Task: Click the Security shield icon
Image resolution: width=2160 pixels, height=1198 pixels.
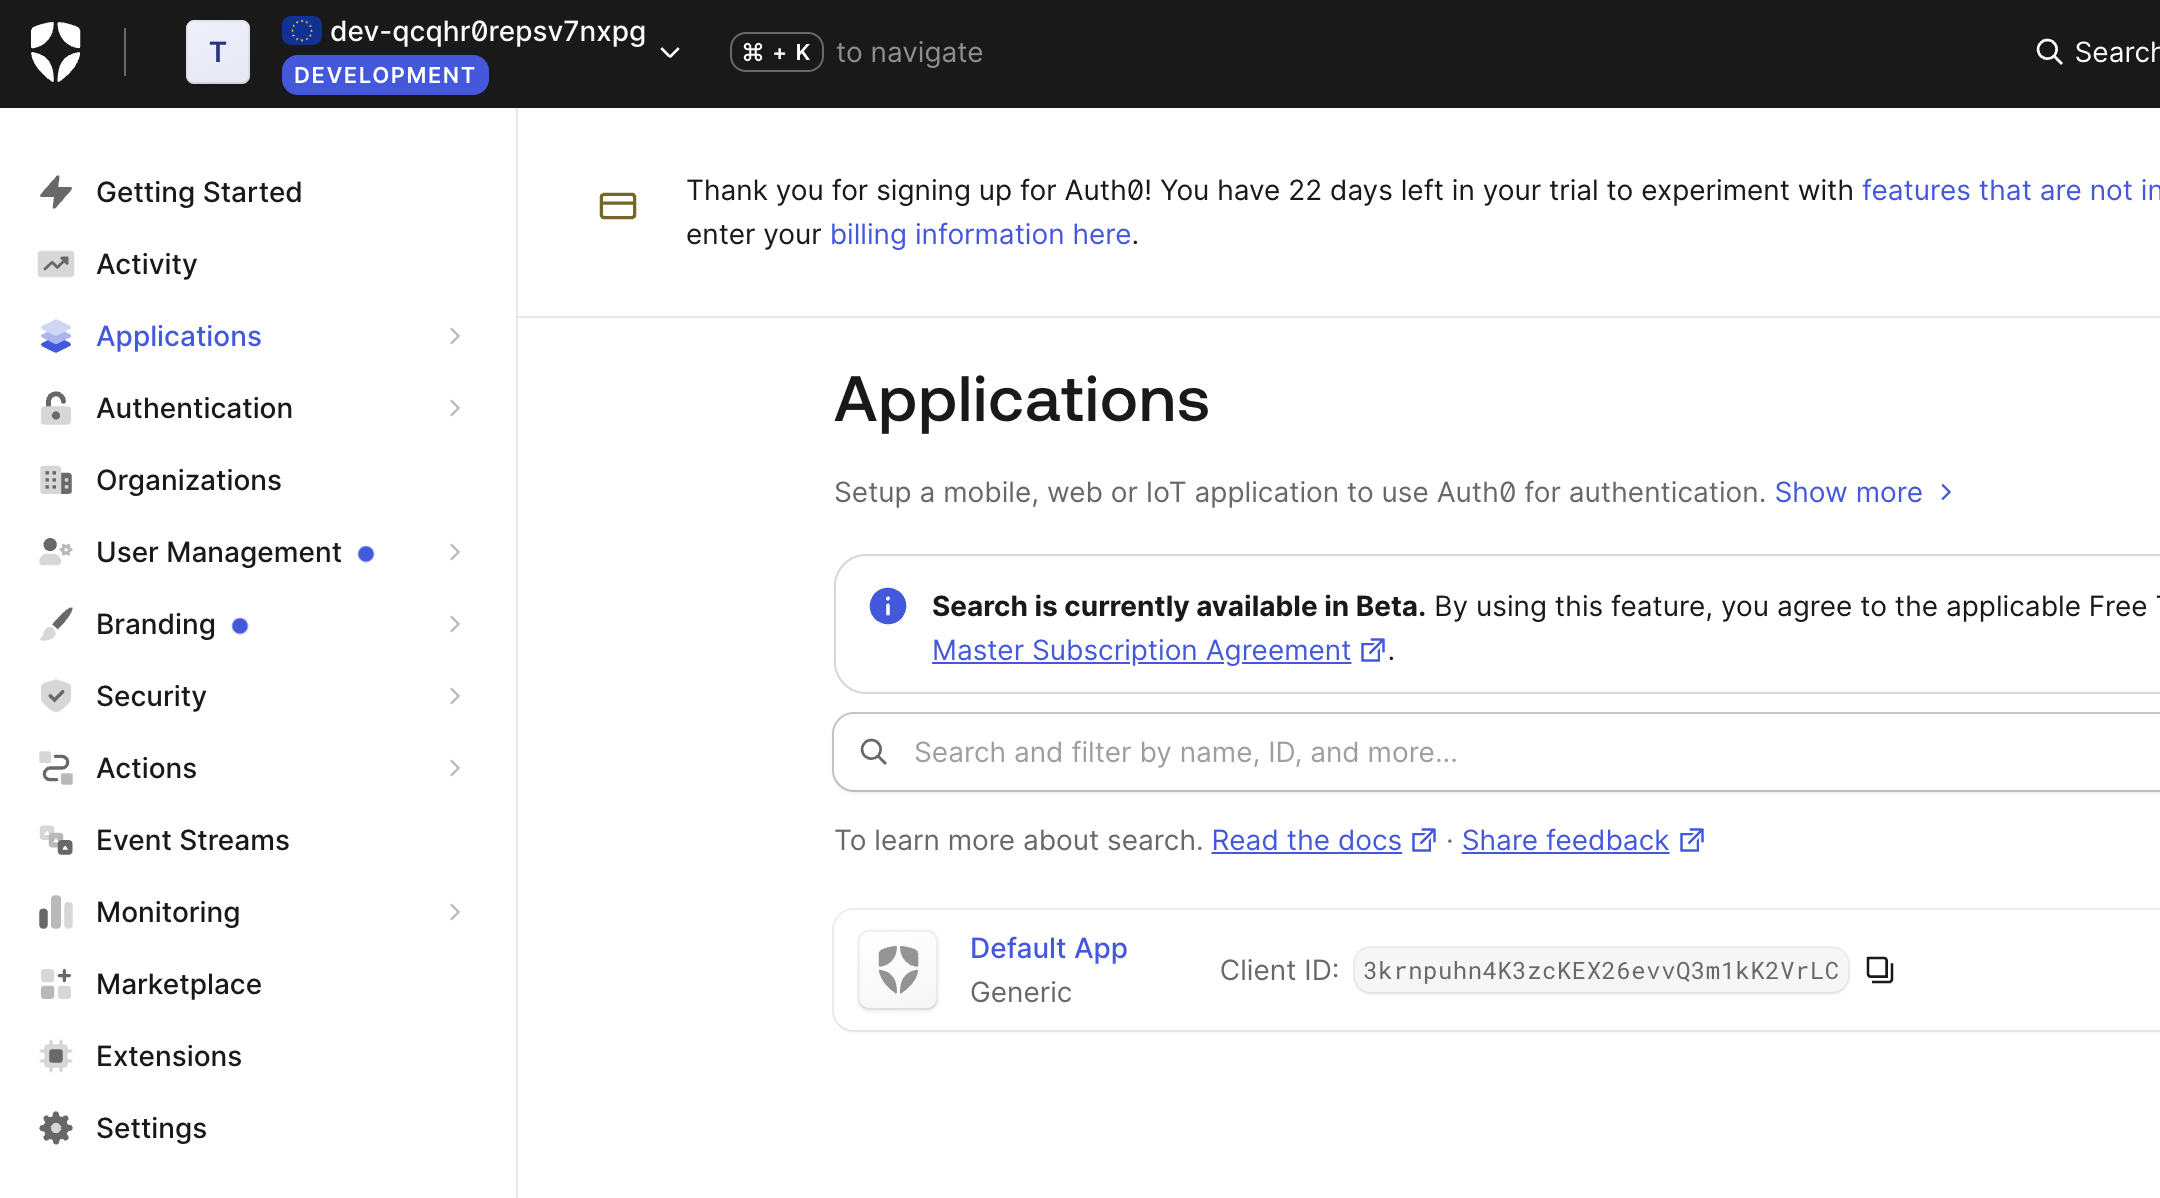Action: coord(56,696)
